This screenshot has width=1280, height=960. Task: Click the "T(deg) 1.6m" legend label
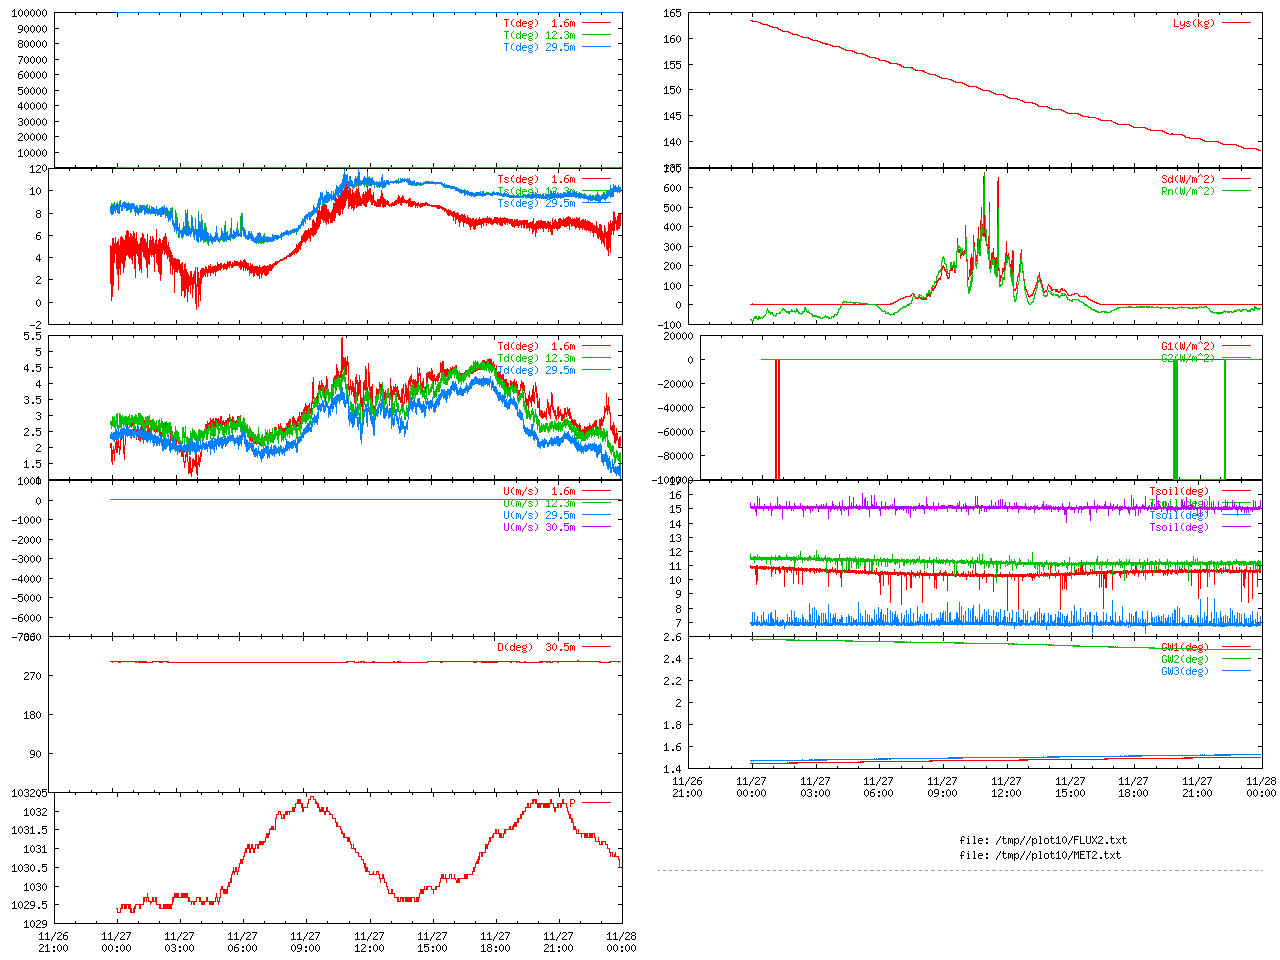point(539,23)
